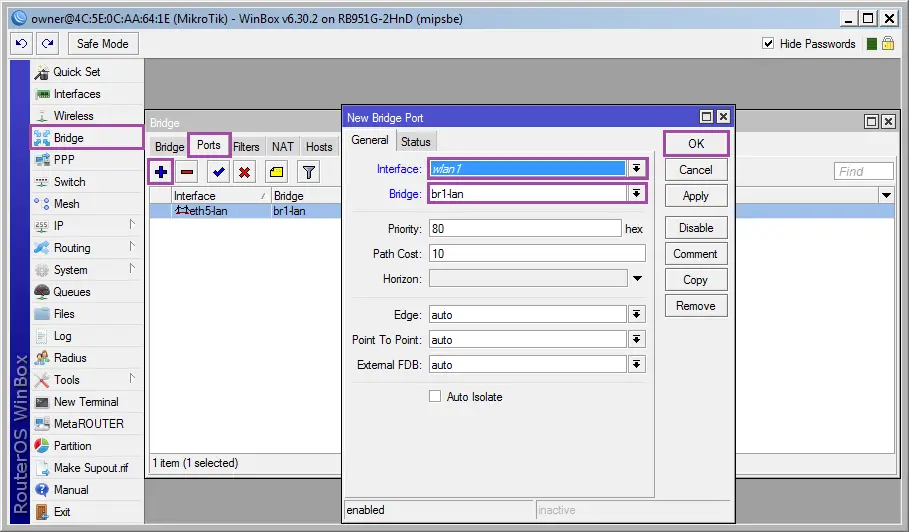Switch to the General tab
The height and width of the screenshot is (532, 909).
(370, 140)
